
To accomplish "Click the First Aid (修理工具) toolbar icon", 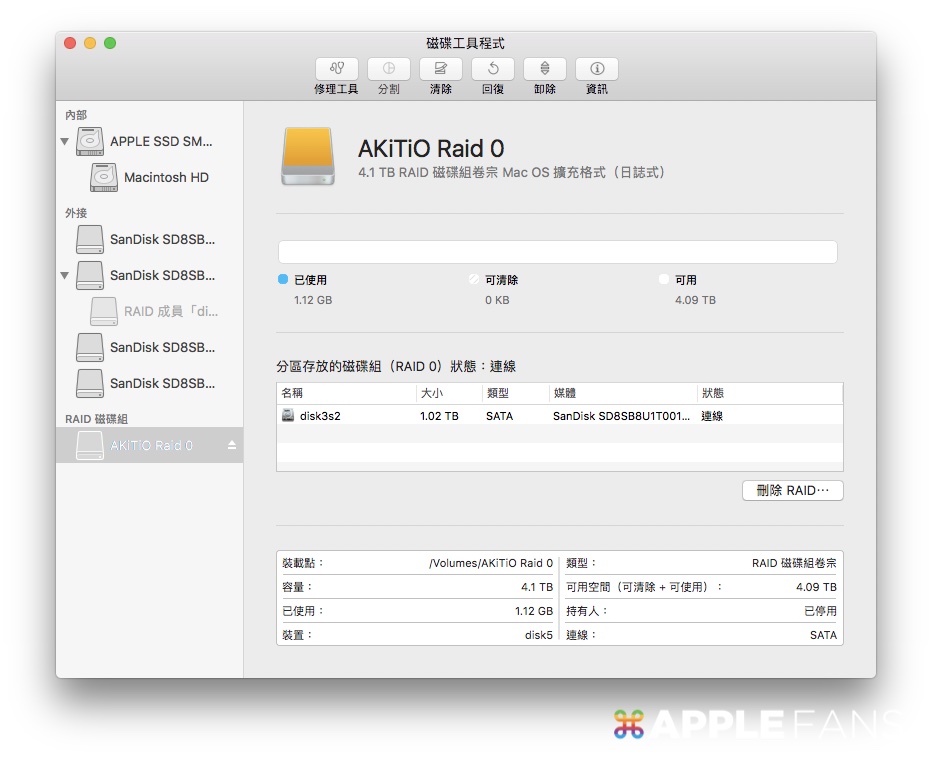I will [336, 69].
